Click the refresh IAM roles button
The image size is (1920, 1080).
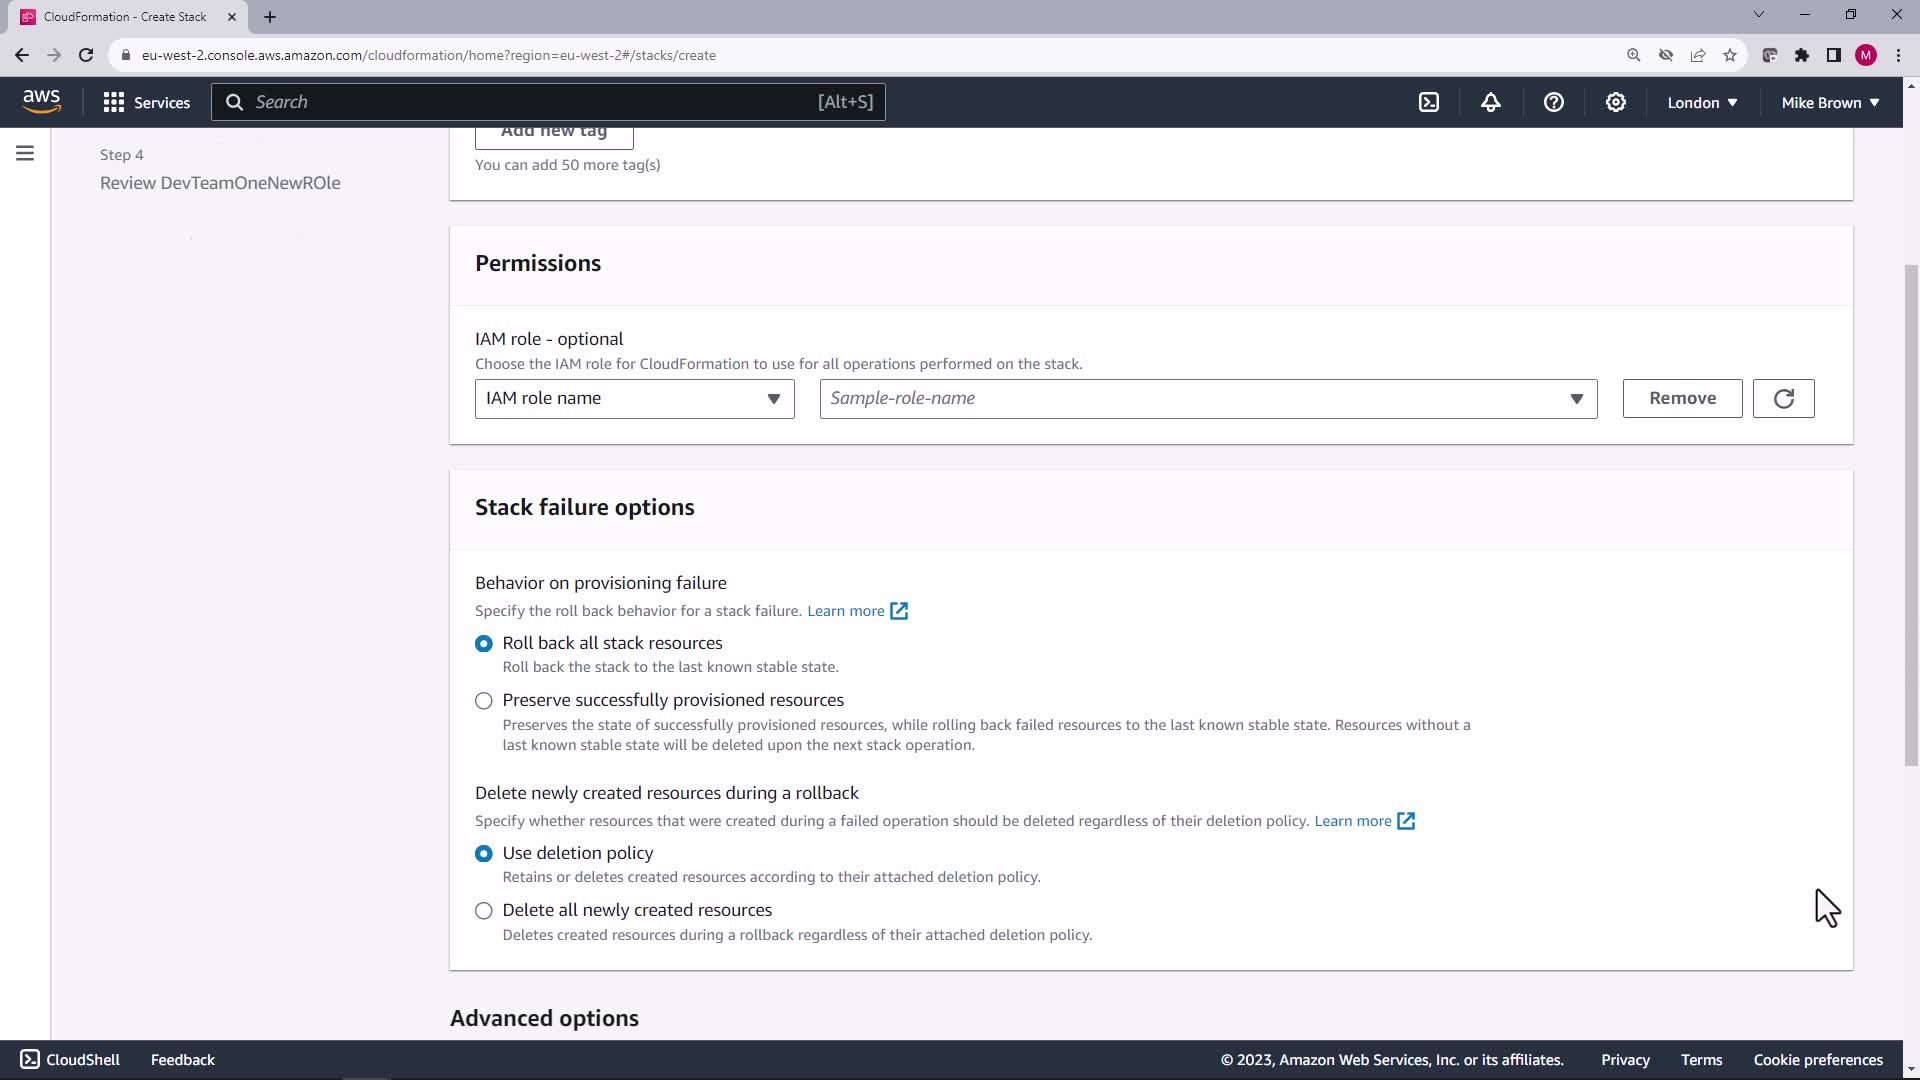(1783, 398)
